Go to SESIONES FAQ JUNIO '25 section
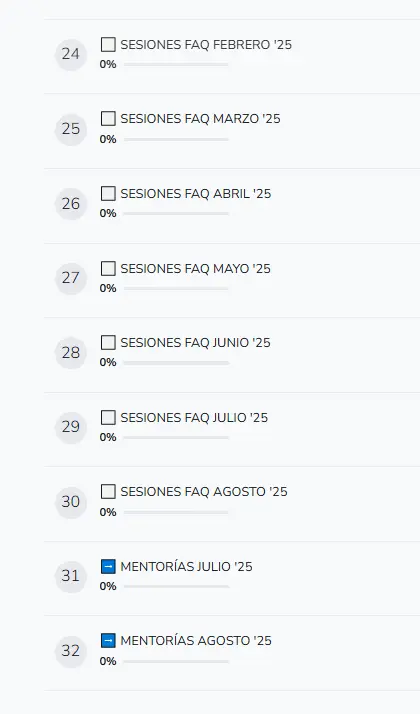 coord(195,342)
